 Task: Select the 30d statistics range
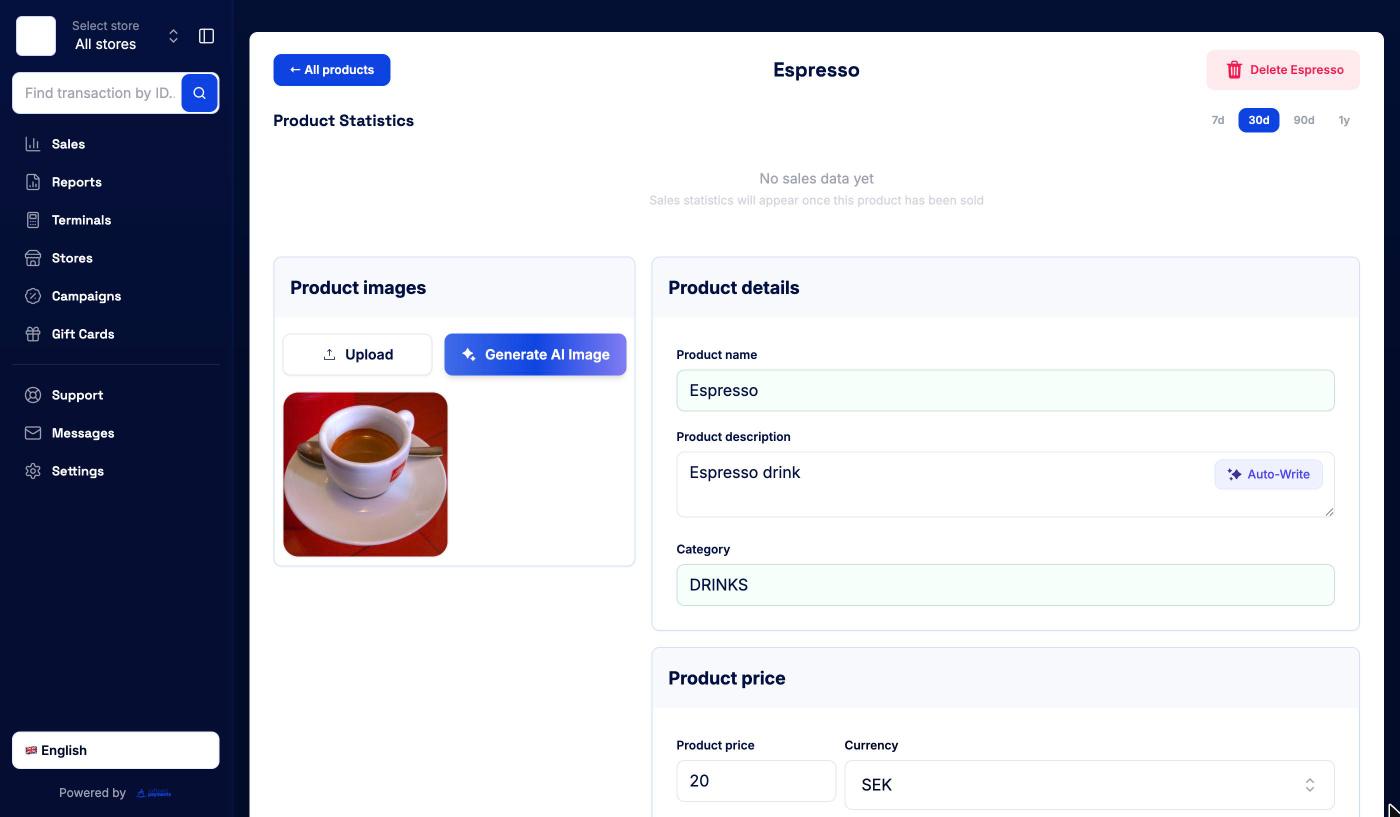pos(1259,120)
